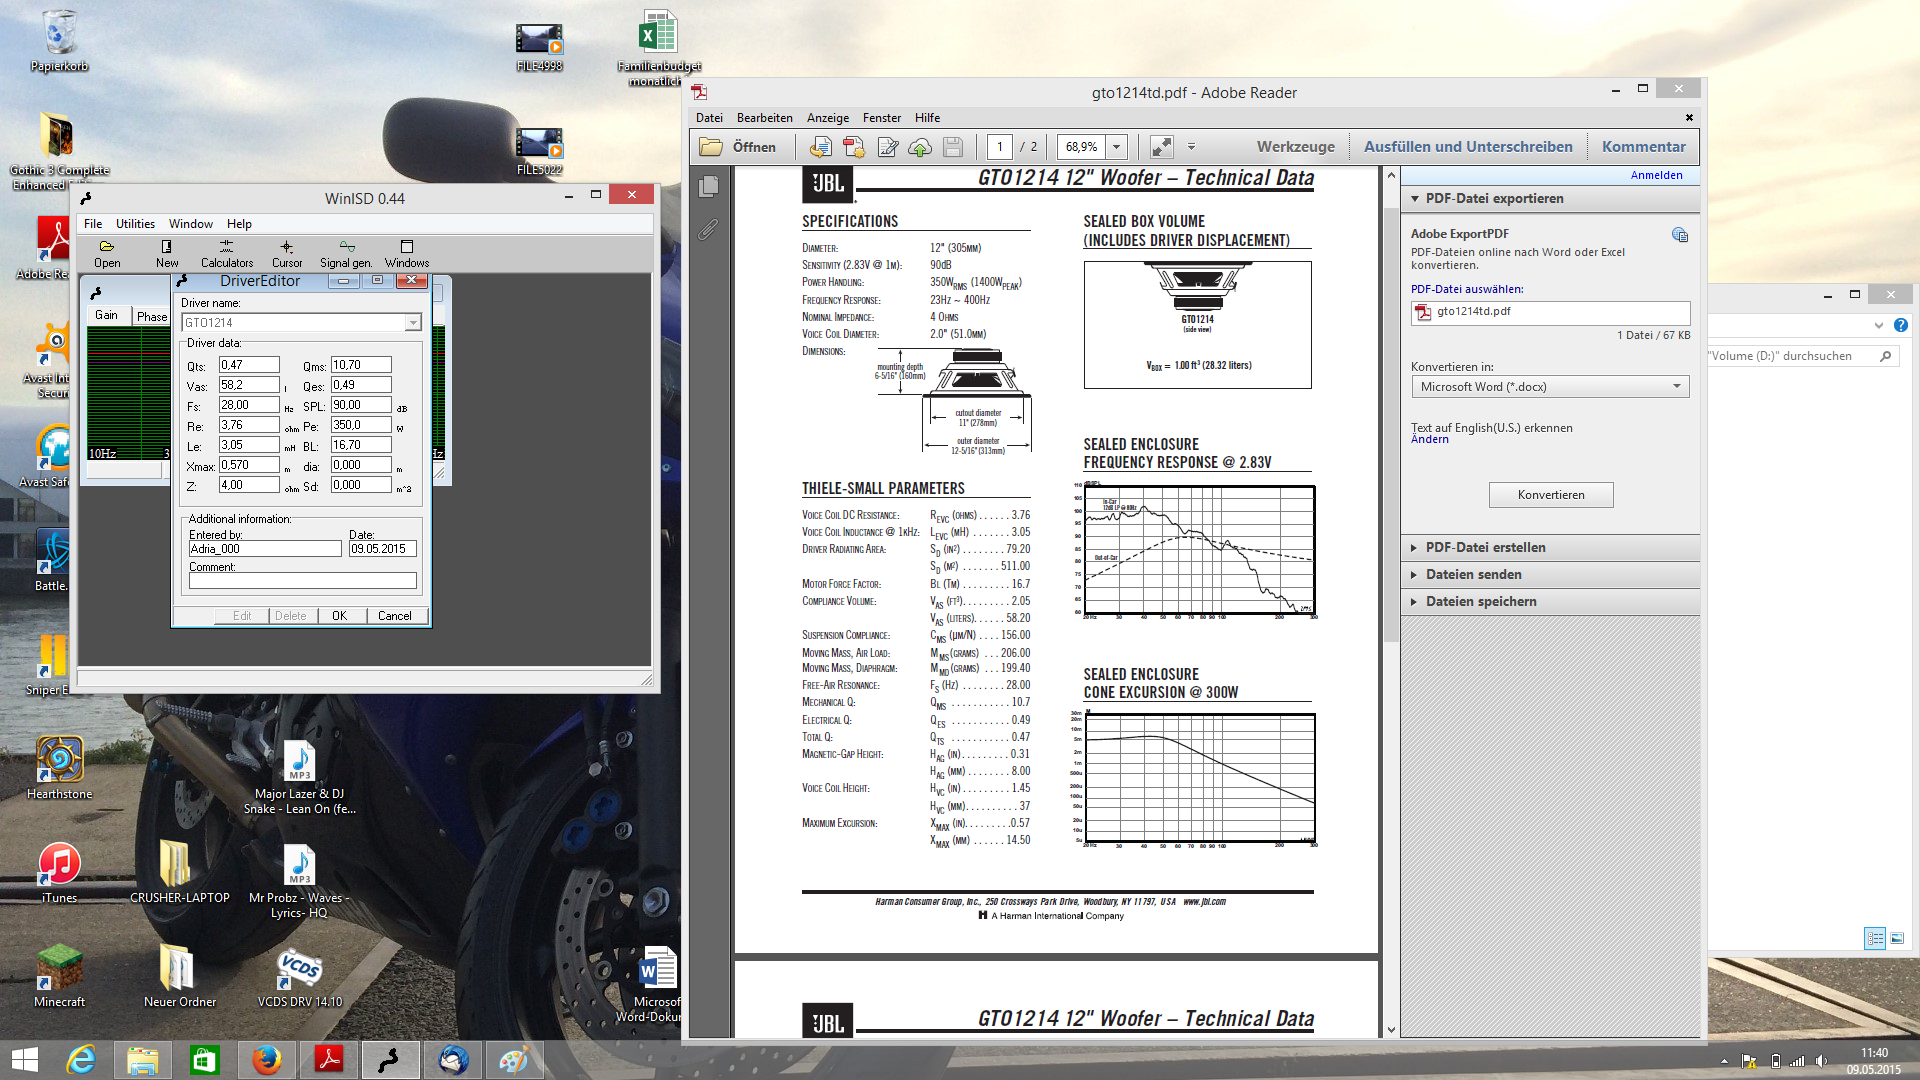Click the sign document pen icon in Adobe Reader
This screenshot has height=1080, width=1920.
coord(887,148)
